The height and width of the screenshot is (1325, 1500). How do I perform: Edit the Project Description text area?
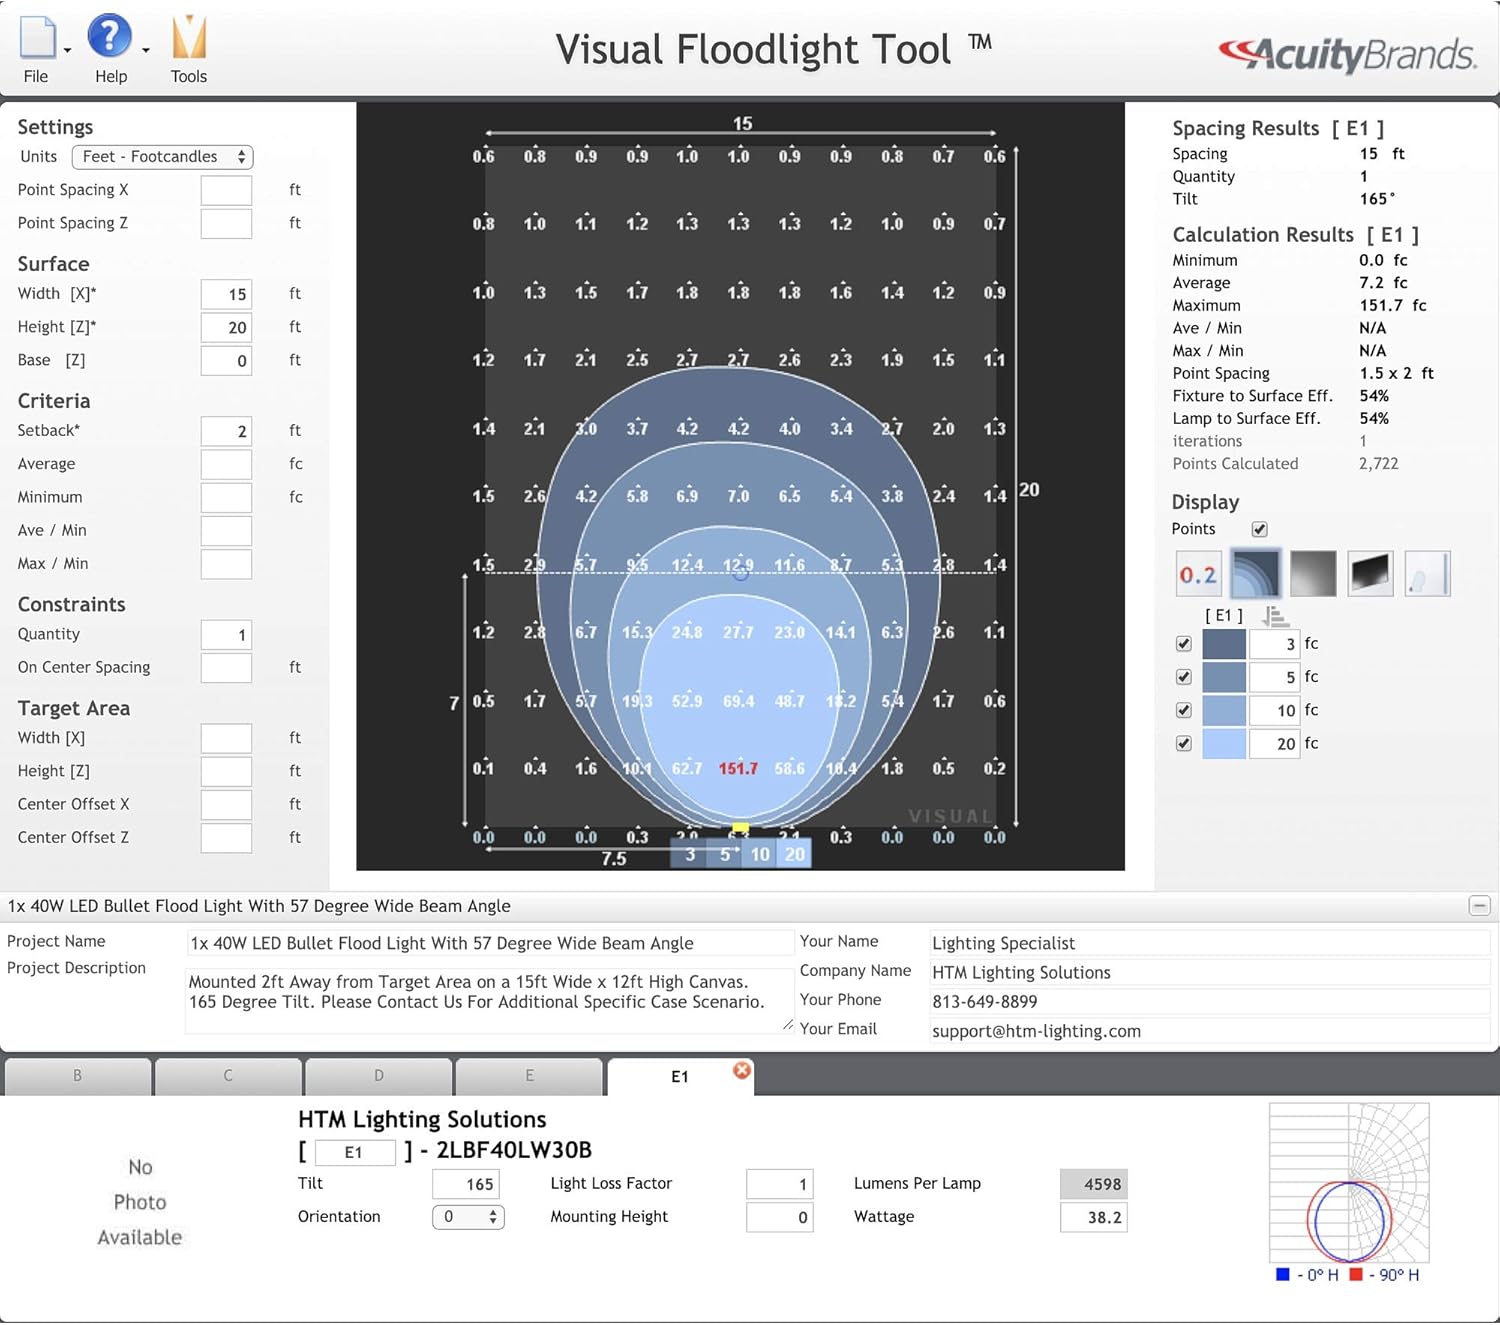490,999
